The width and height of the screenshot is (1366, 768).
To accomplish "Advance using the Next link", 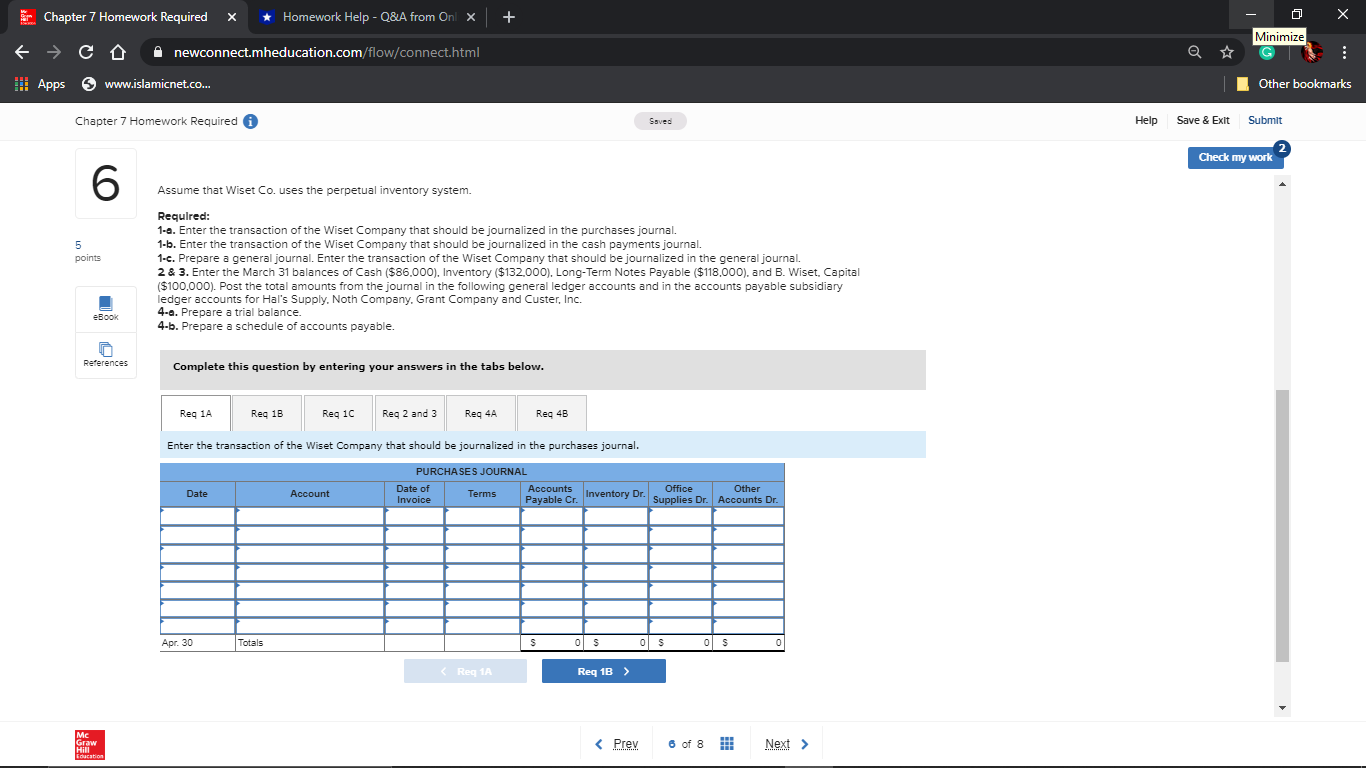I will tap(778, 743).
